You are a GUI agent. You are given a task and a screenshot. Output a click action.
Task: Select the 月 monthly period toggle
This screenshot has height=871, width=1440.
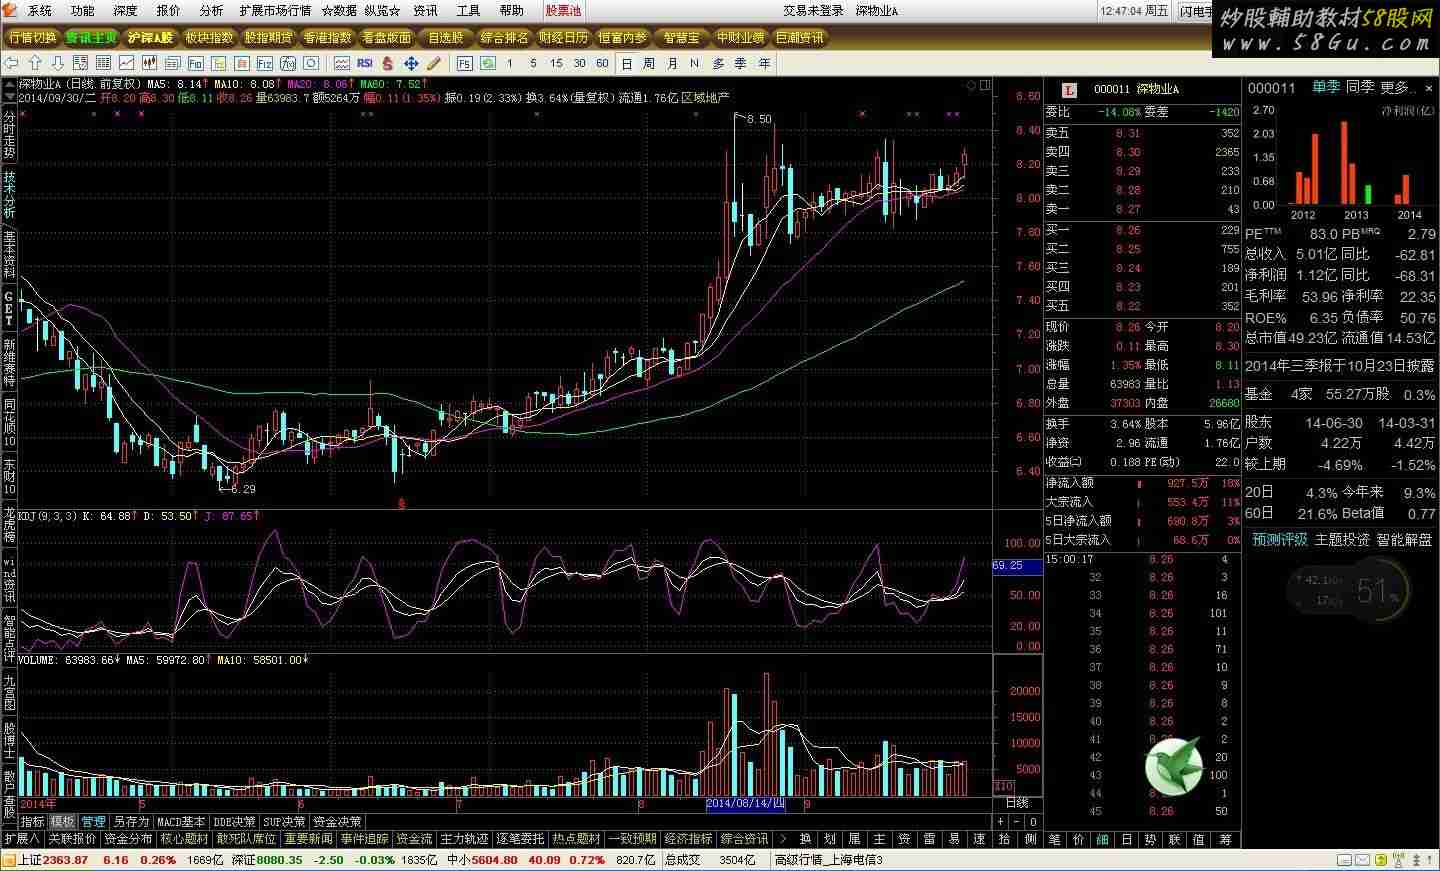point(672,63)
